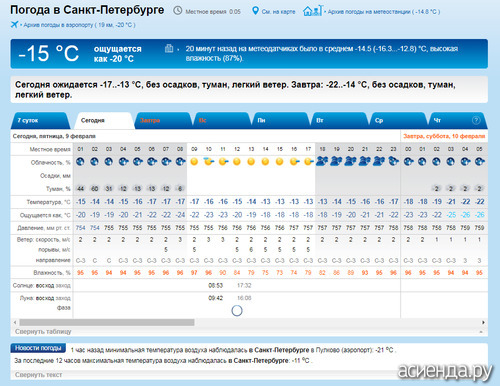The height and width of the screenshot is (386, 500).
Task: Click the cloudy icon for hour 18
Action: 322,161
